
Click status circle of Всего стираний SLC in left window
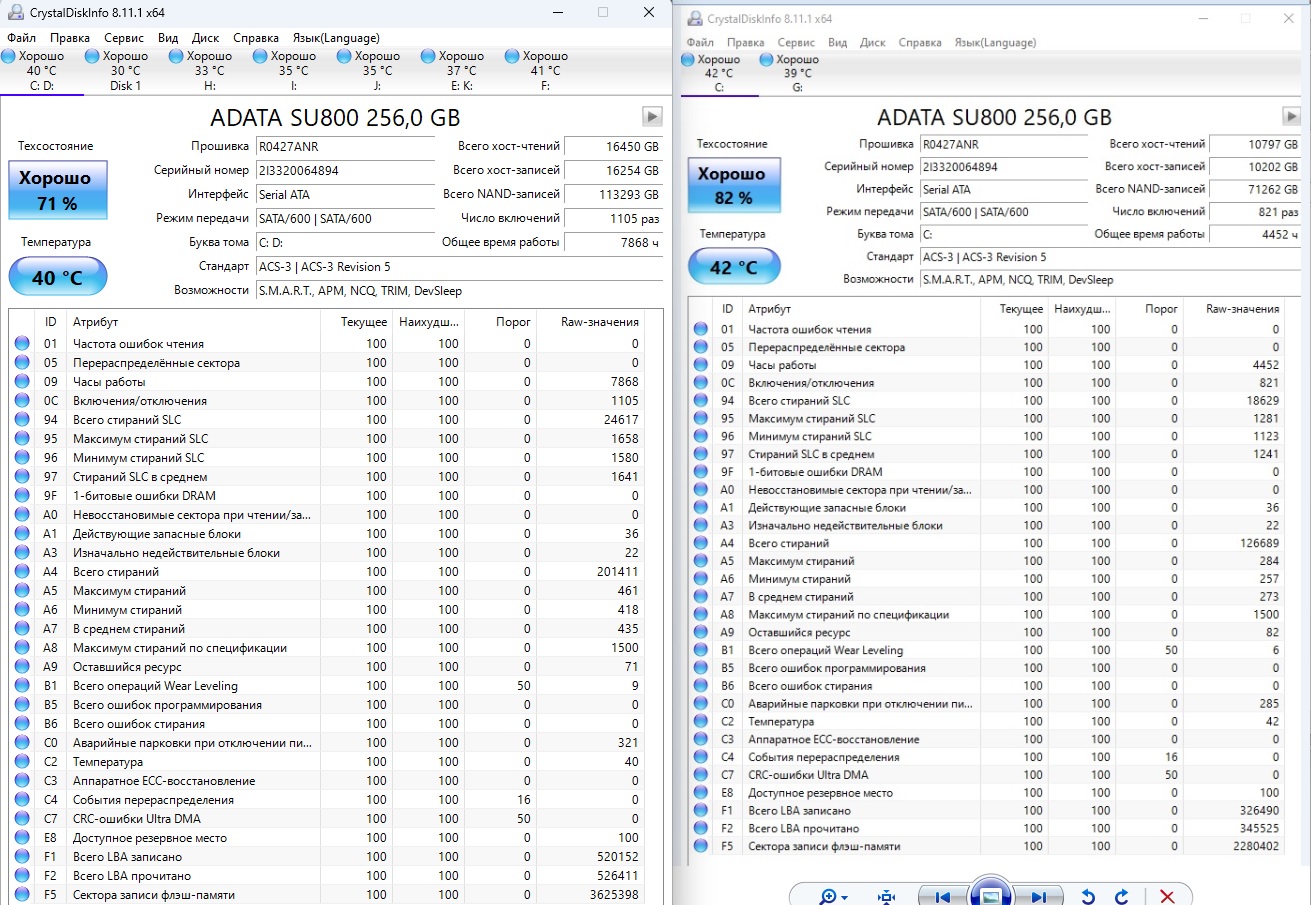(22, 420)
